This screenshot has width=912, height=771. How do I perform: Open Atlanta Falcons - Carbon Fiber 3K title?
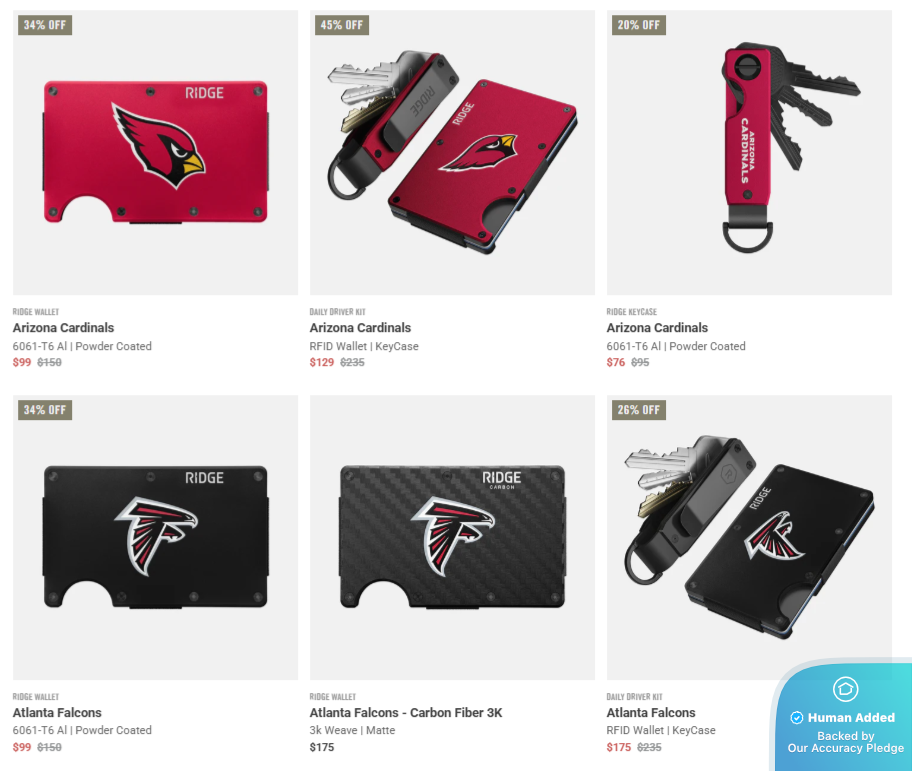point(406,712)
